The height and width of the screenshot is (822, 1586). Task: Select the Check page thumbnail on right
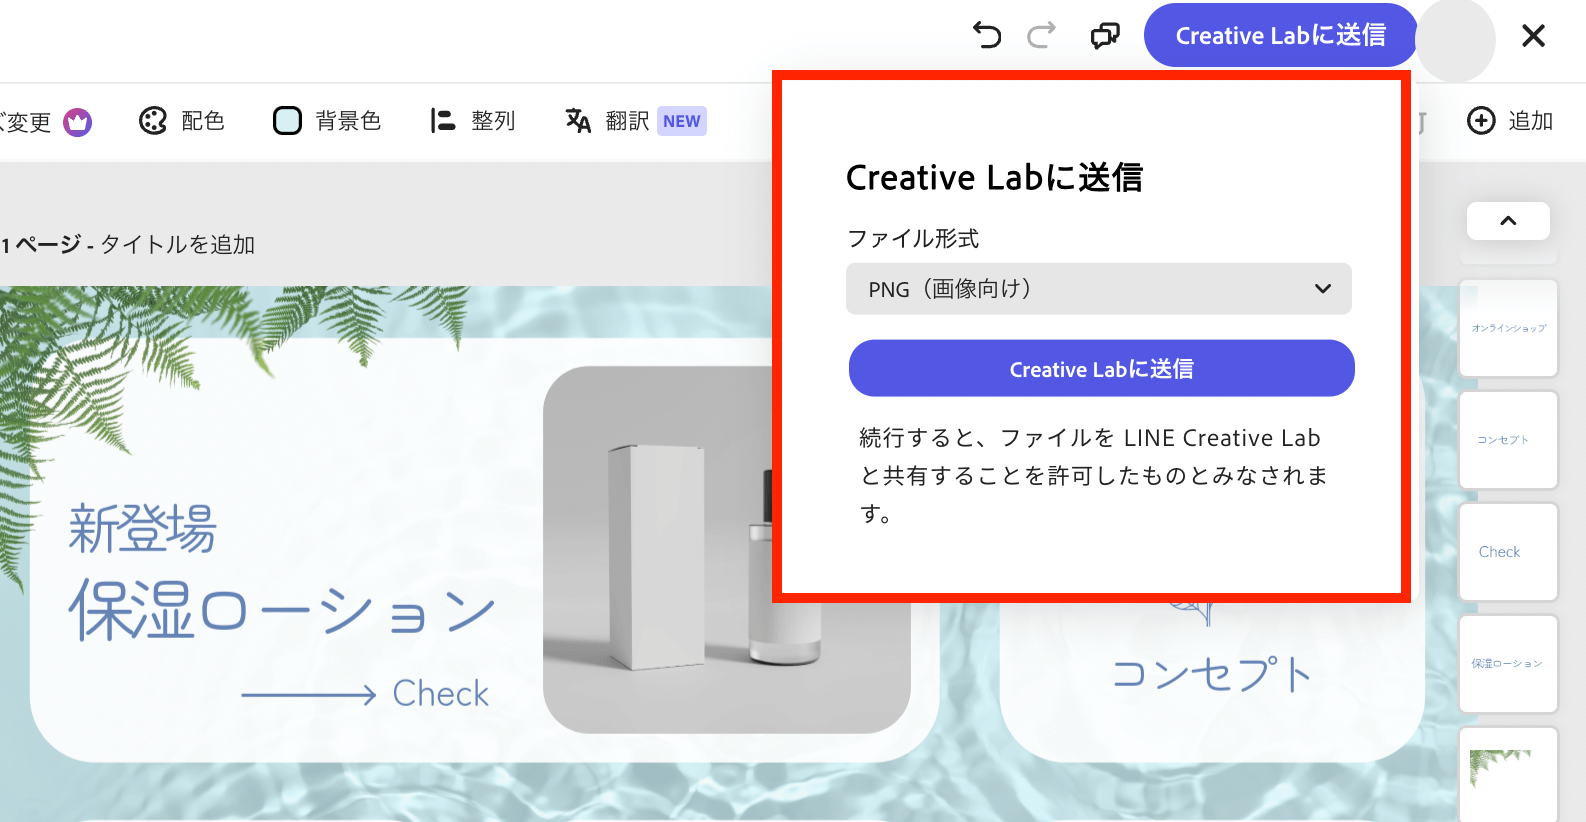(1508, 552)
